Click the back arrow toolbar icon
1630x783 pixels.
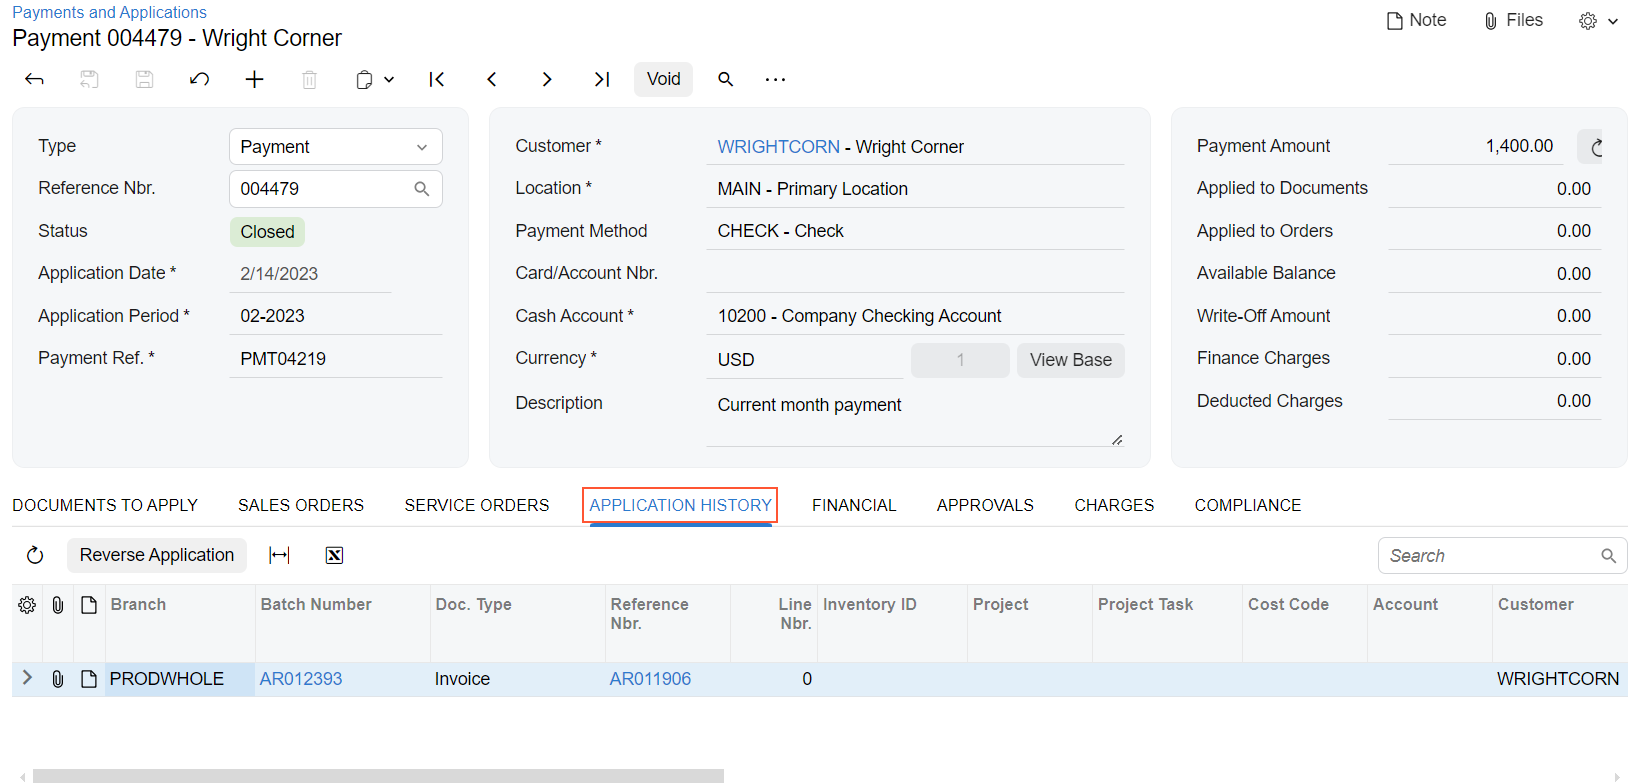pyautogui.click(x=34, y=79)
